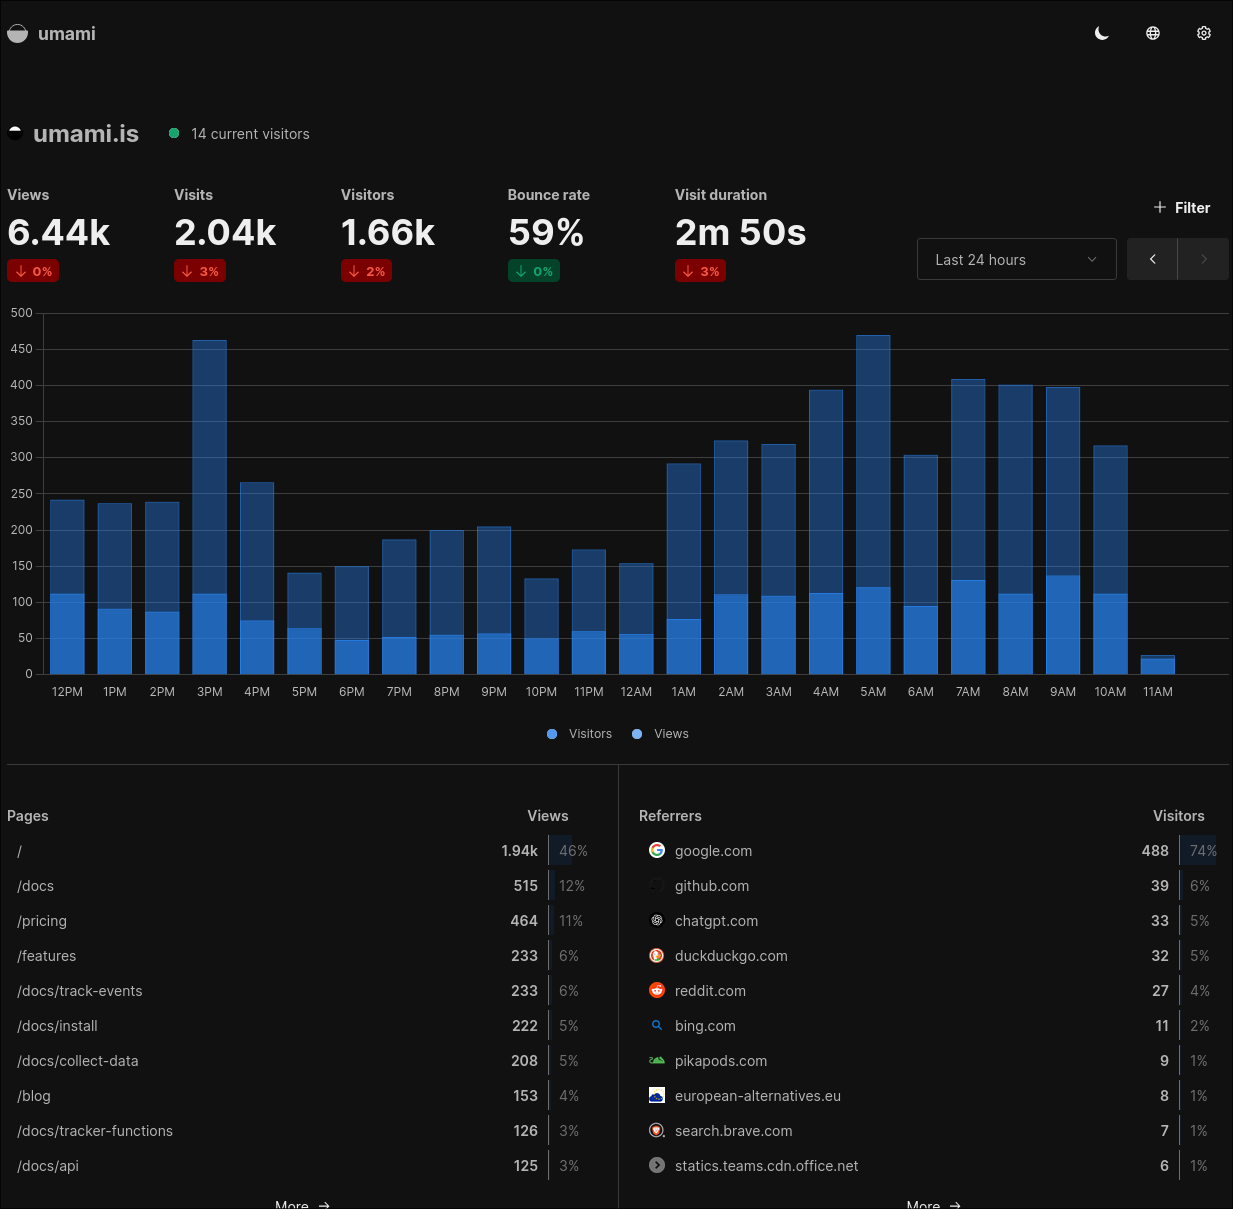
Task: Click the 14 current visitors indicator
Action: tap(239, 134)
